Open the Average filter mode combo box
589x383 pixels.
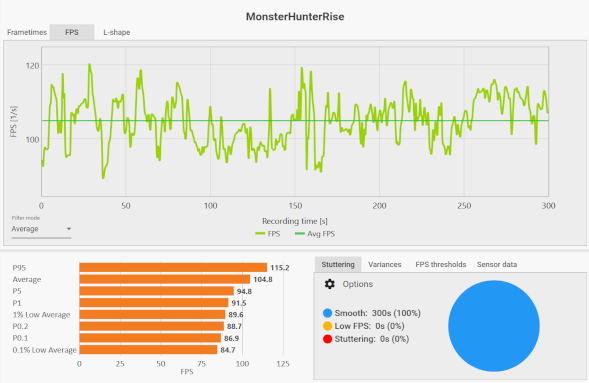tap(41, 229)
